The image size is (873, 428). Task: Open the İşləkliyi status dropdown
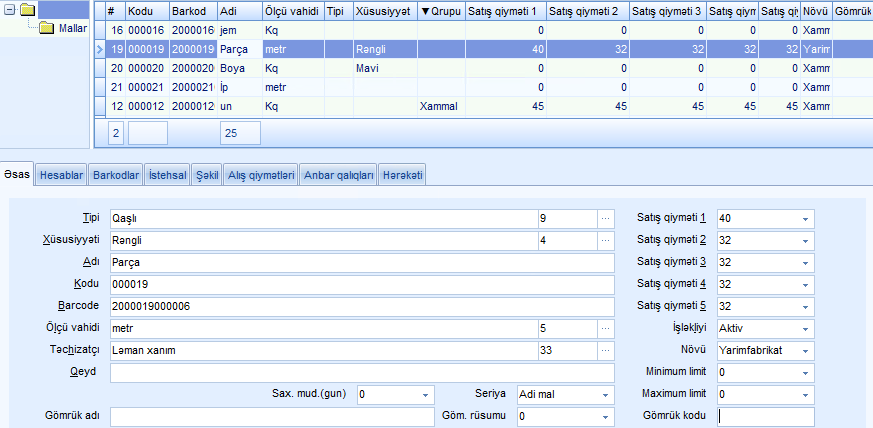pyautogui.click(x=805, y=328)
